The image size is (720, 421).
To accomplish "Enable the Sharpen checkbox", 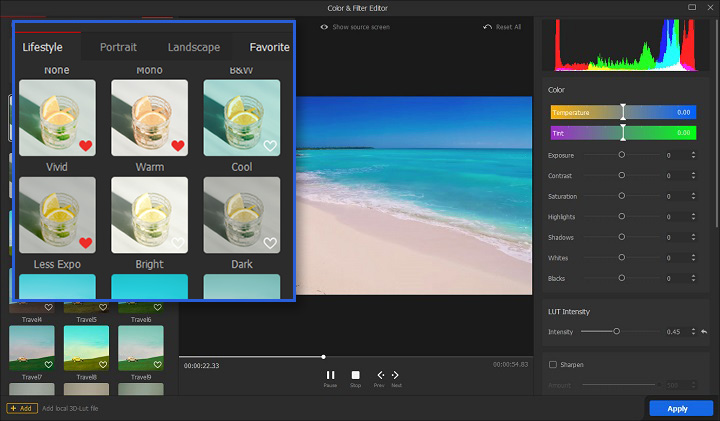I will click(553, 364).
